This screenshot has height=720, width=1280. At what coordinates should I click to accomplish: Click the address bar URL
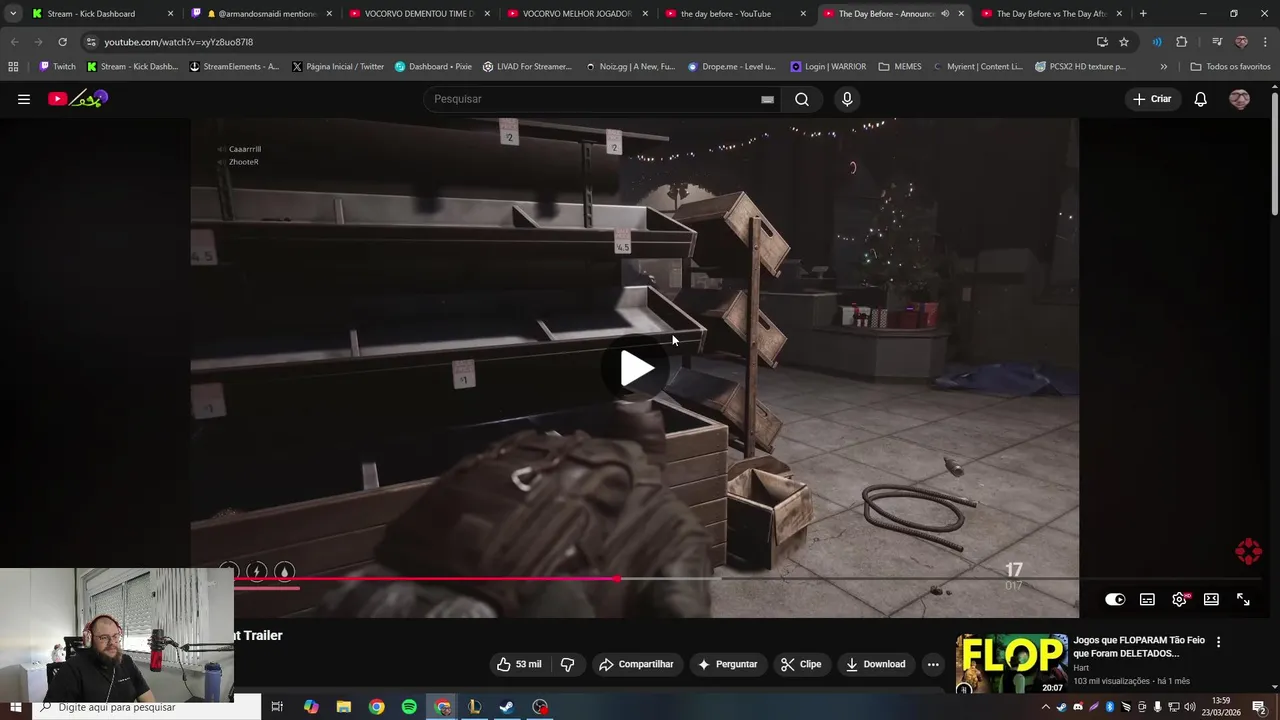[178, 42]
